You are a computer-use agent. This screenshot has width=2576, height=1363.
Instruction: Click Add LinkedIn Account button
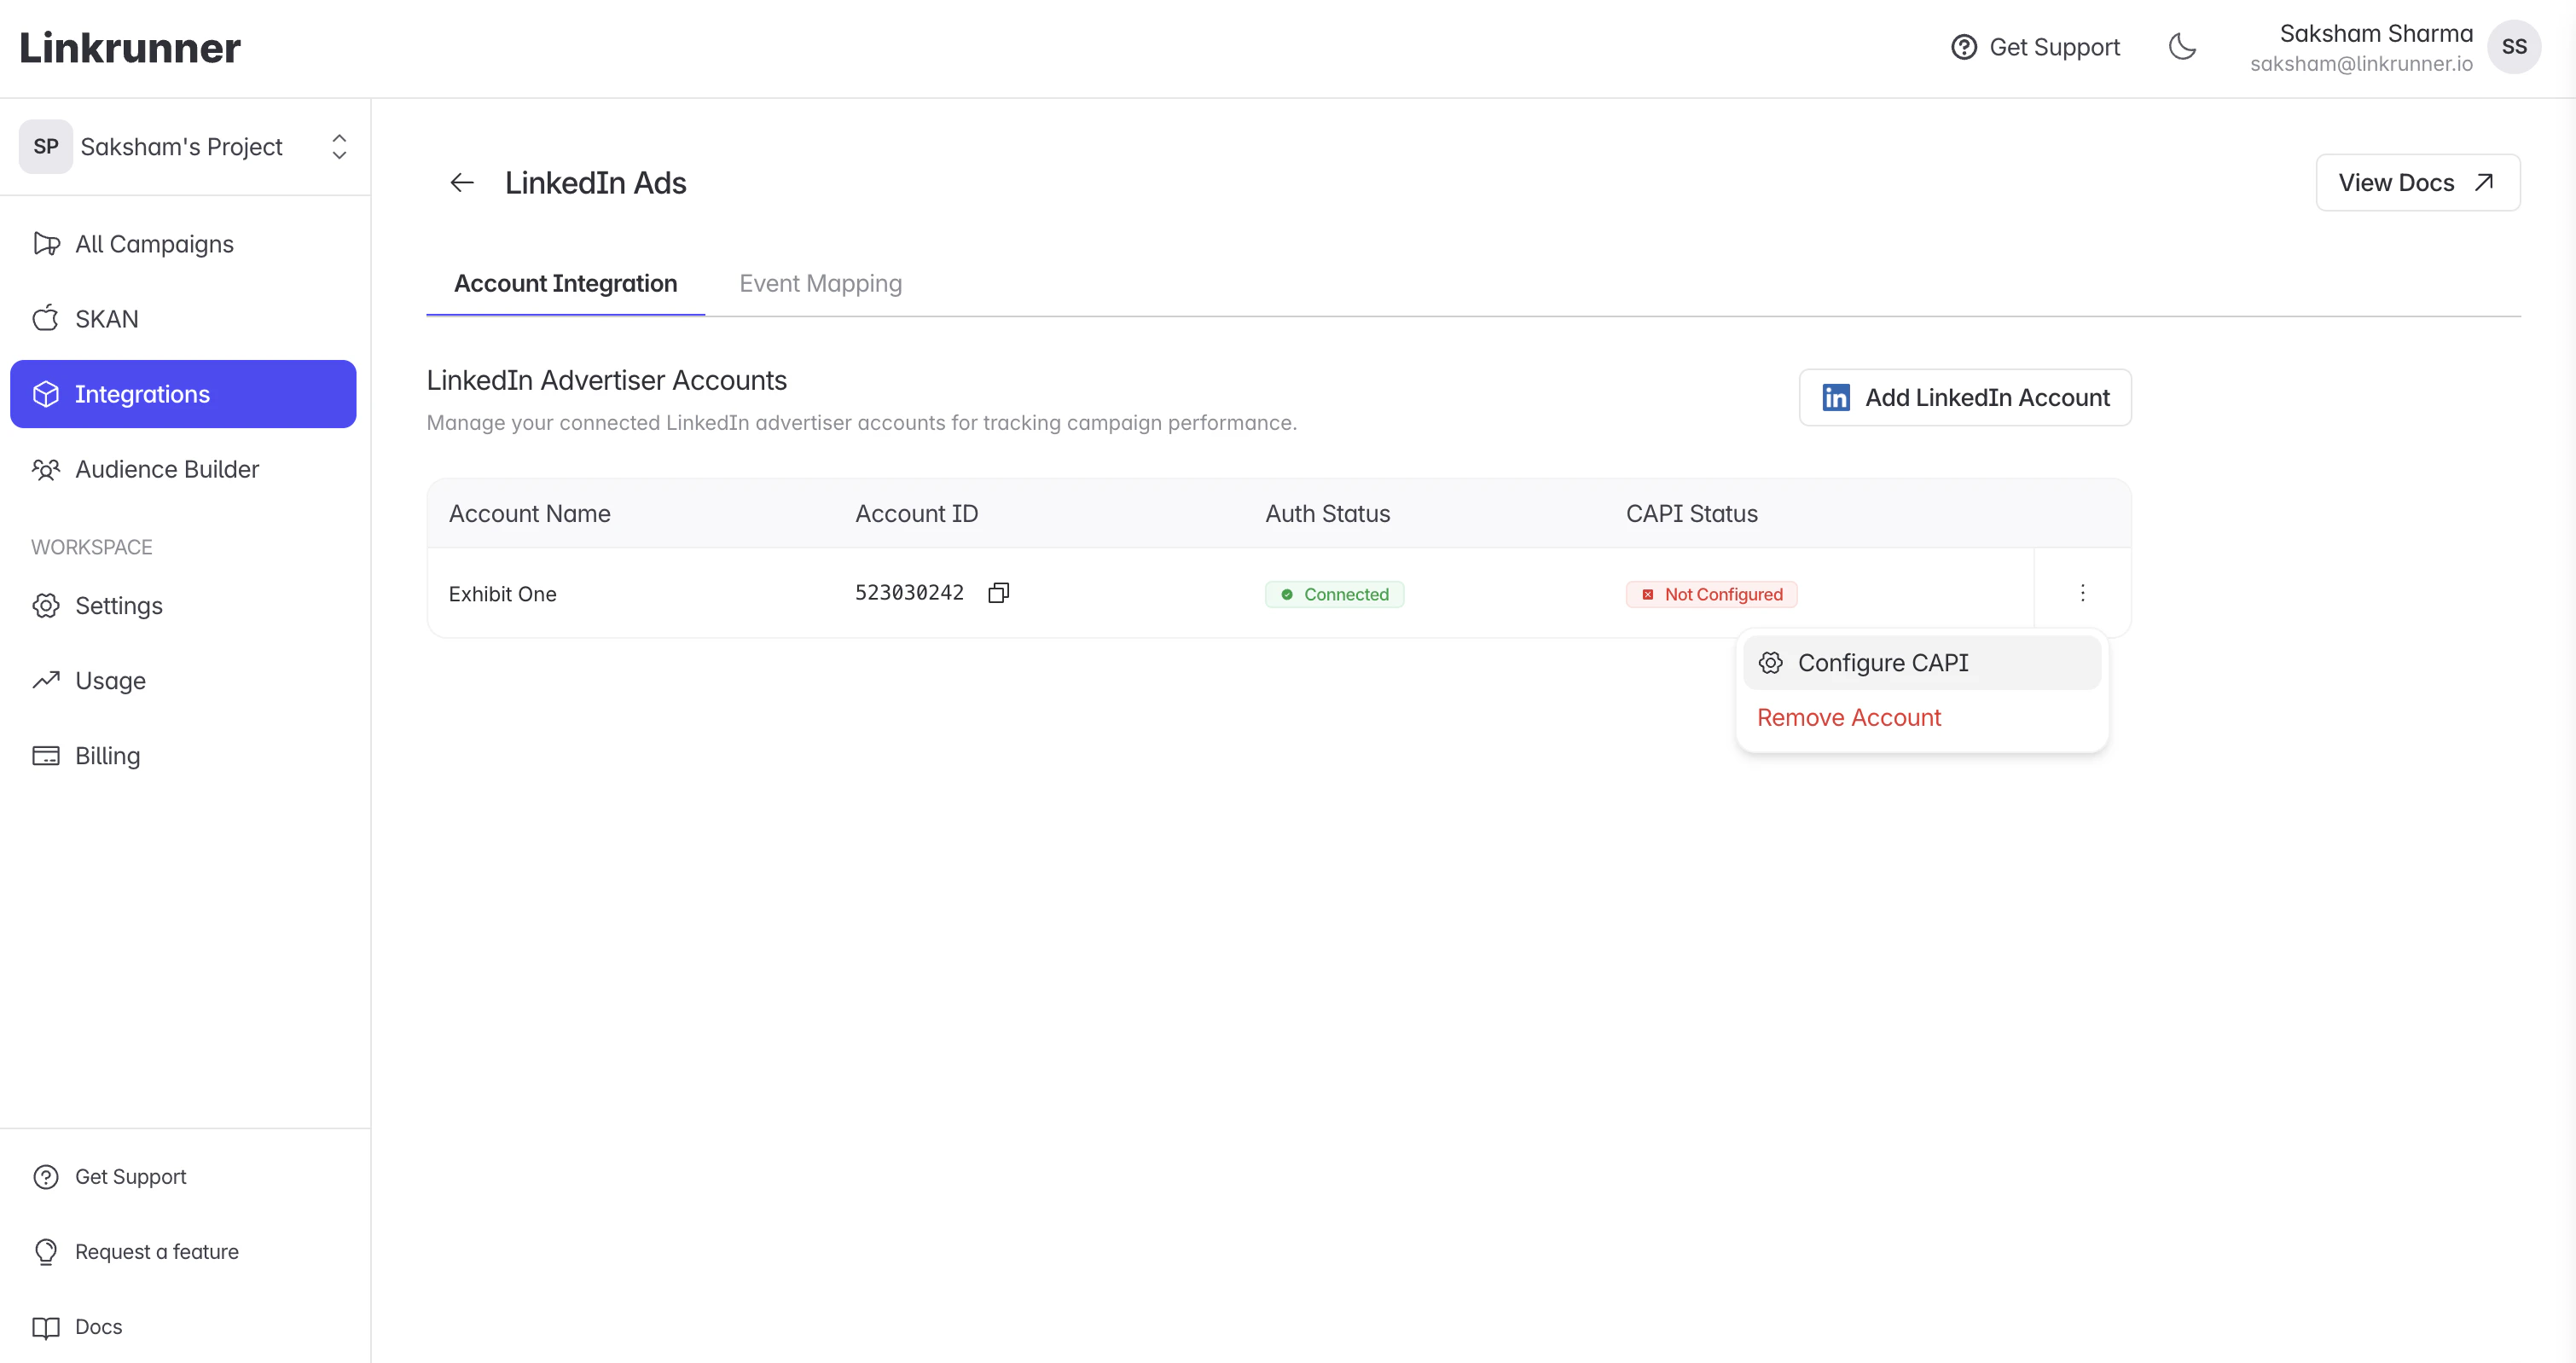click(x=1964, y=398)
